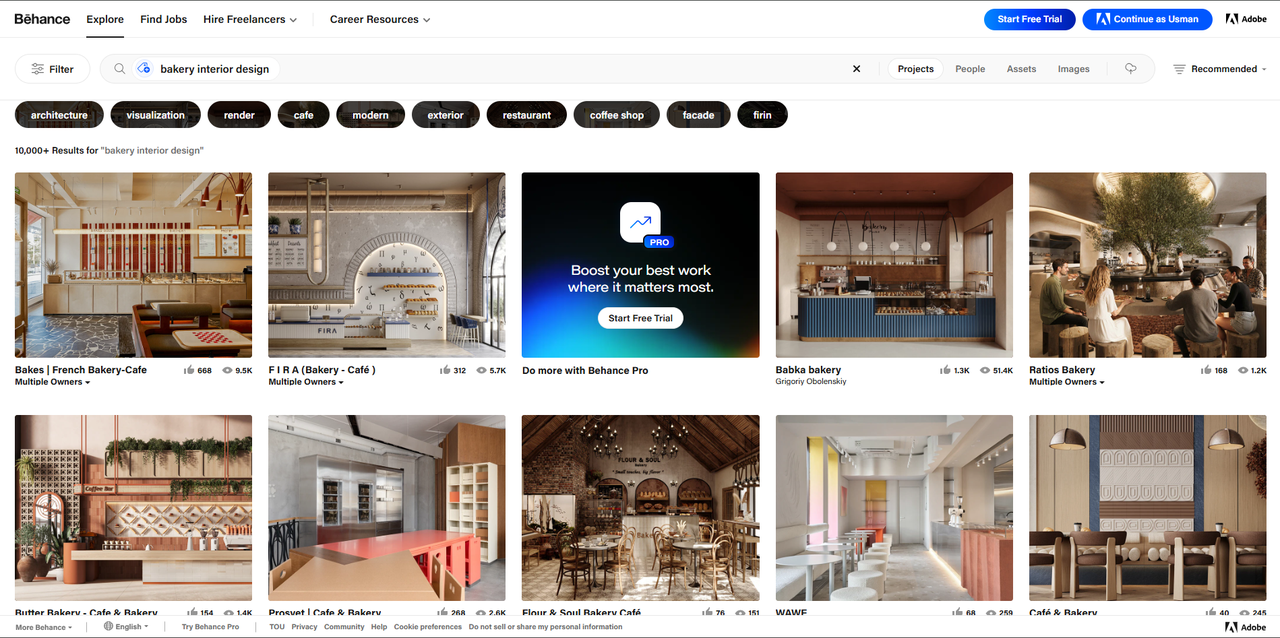This screenshot has height=638, width=1280.
Task: Open the search filters panel
Action: 51,68
